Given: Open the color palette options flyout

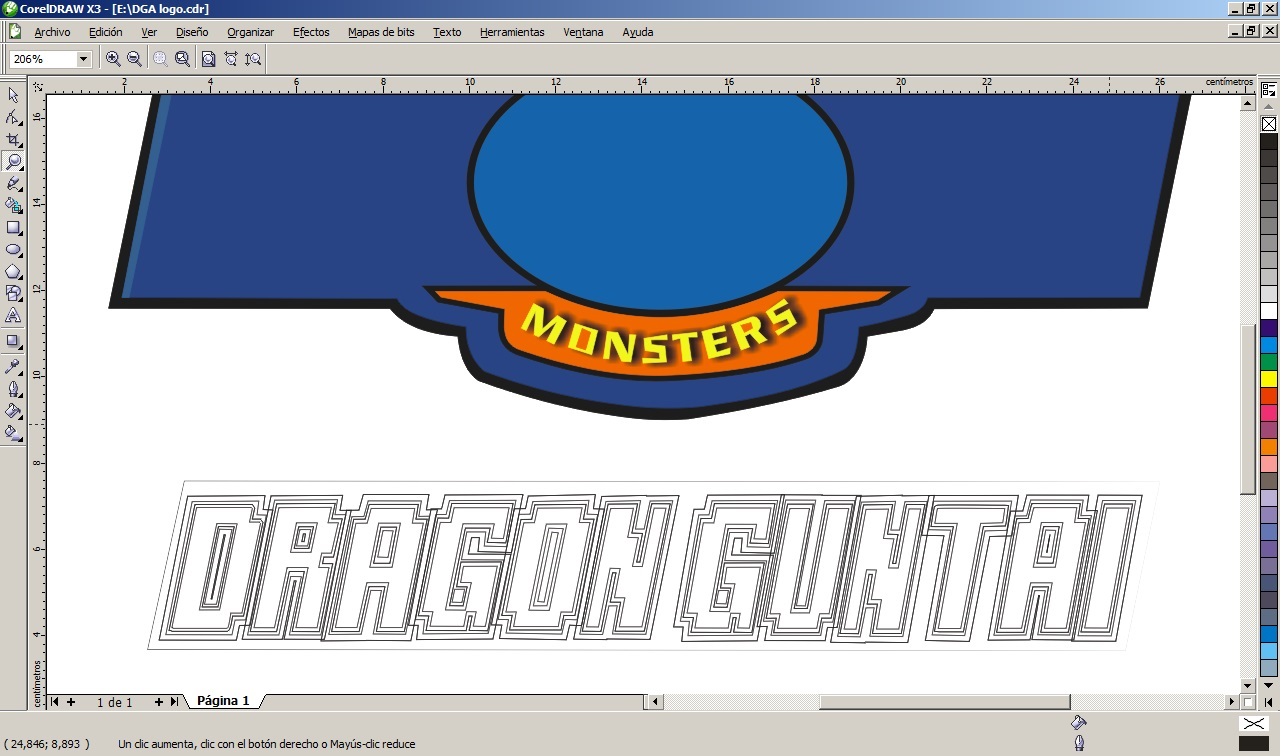Looking at the screenshot, I should tap(1268, 90).
